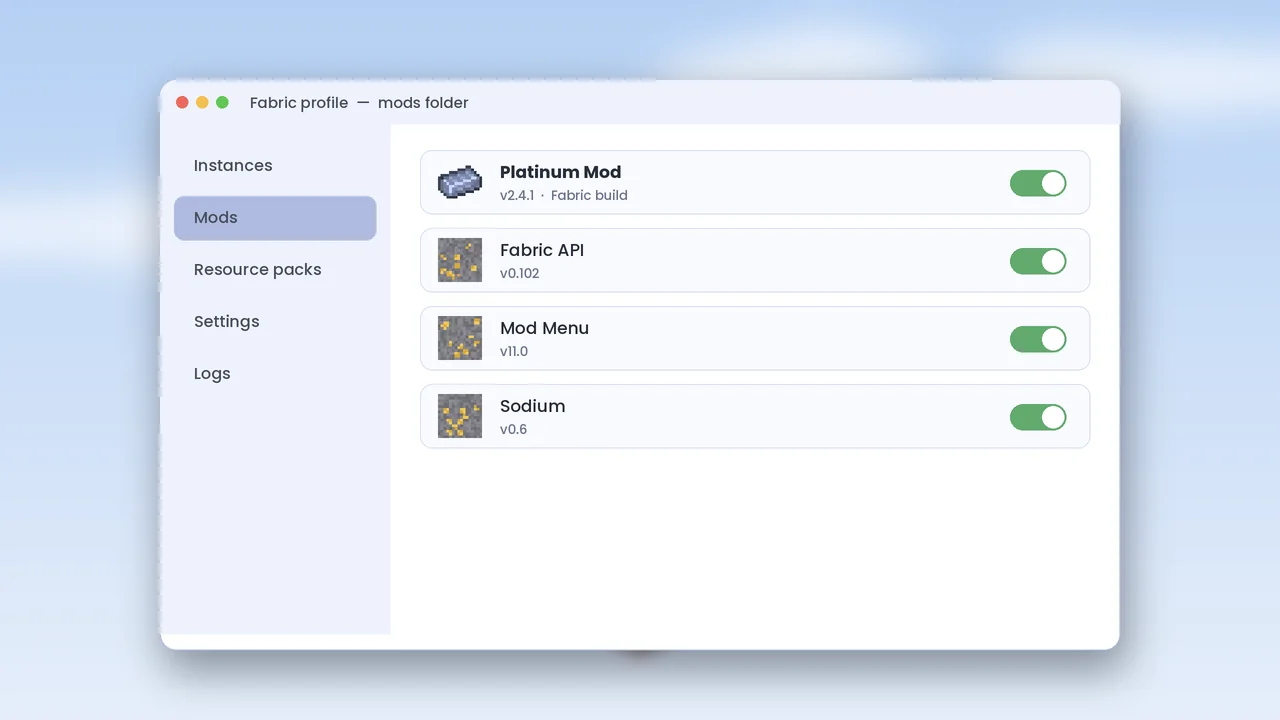The image size is (1280, 720).
Task: Switch off the Sodium mod
Action: (1038, 417)
